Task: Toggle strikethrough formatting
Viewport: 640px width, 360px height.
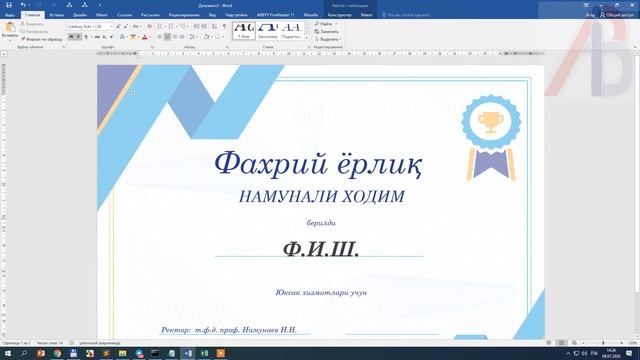Action: tap(97, 37)
